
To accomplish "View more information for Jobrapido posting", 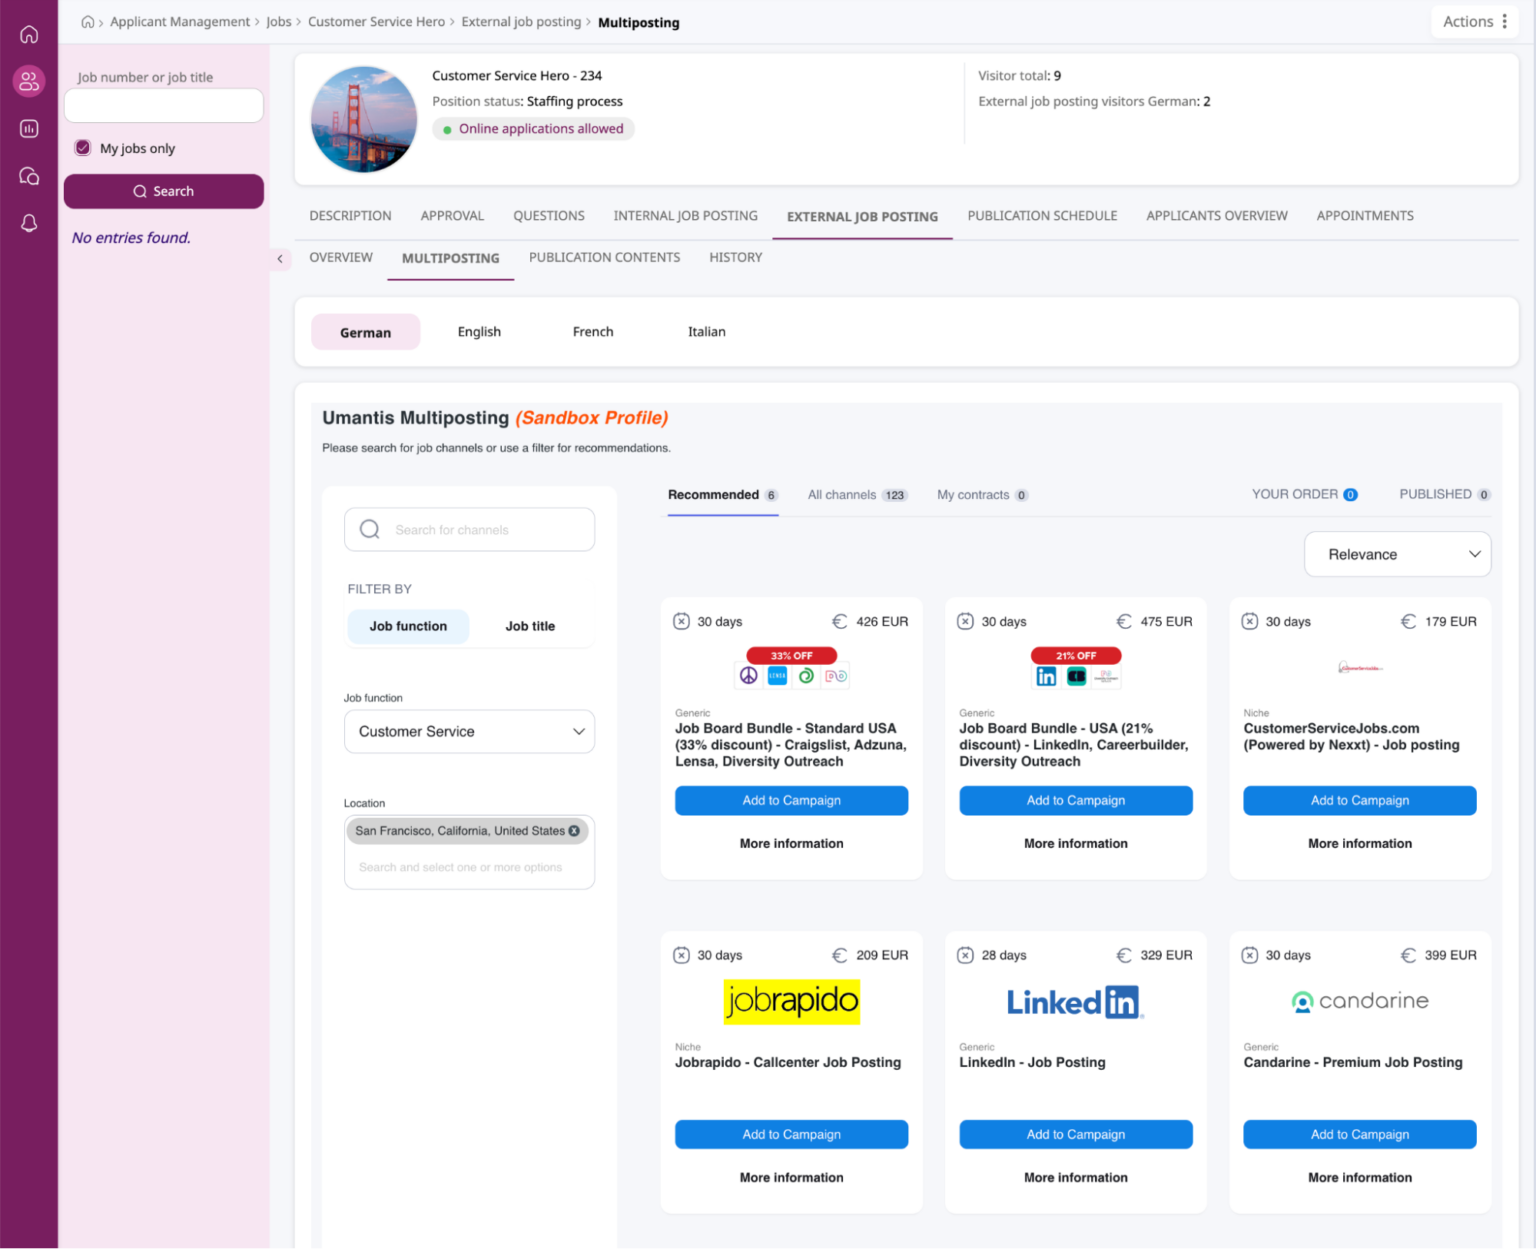I will (791, 1178).
